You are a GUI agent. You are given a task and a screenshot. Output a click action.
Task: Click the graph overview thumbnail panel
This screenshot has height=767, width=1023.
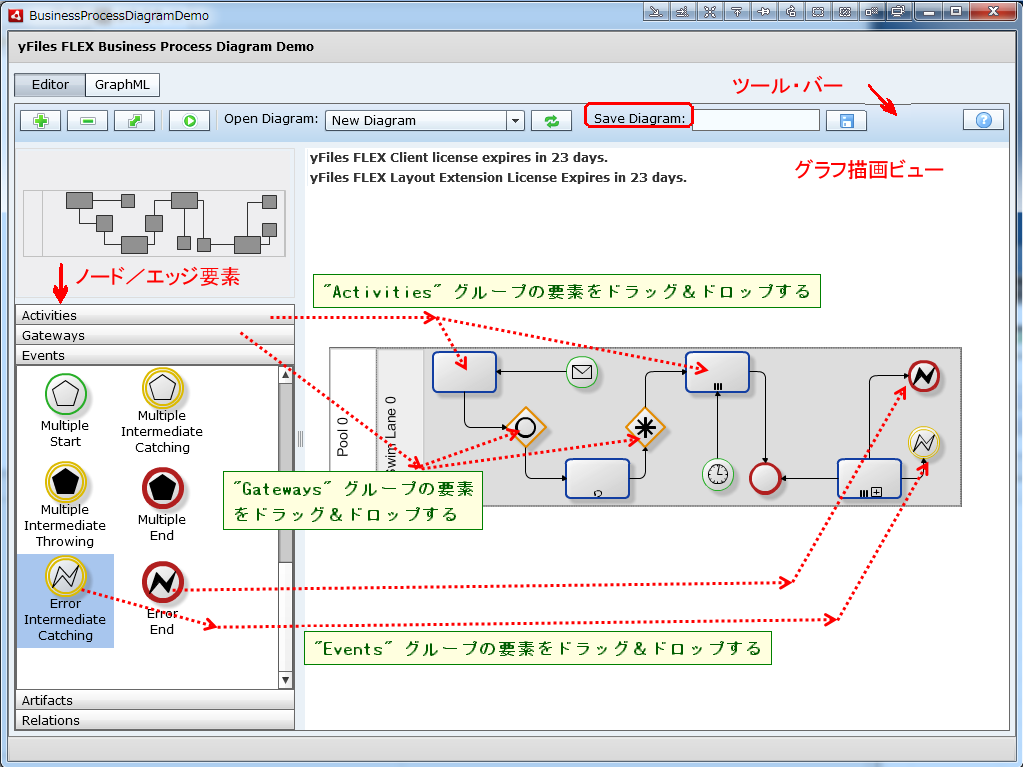[x=155, y=223]
